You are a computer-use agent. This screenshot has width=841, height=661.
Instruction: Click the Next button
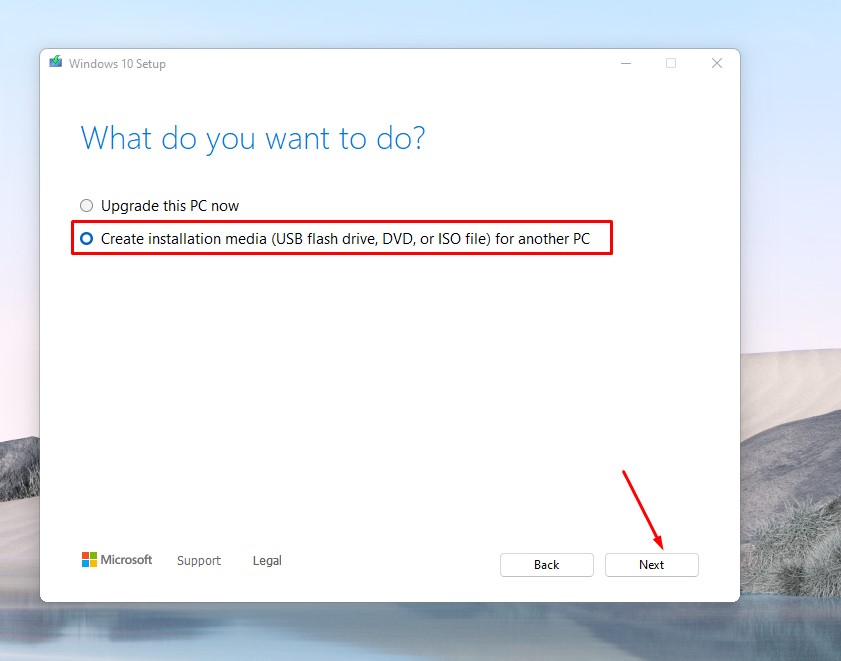tap(652, 565)
